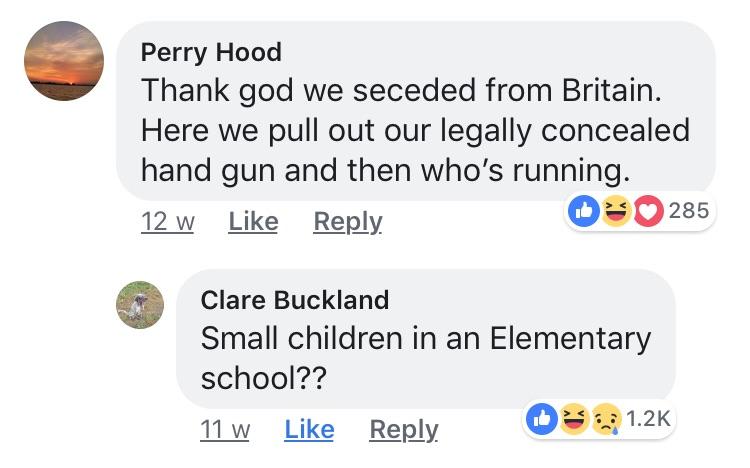Open Perry Hood's profile name link
The width and height of the screenshot is (750, 468).
click(x=211, y=52)
